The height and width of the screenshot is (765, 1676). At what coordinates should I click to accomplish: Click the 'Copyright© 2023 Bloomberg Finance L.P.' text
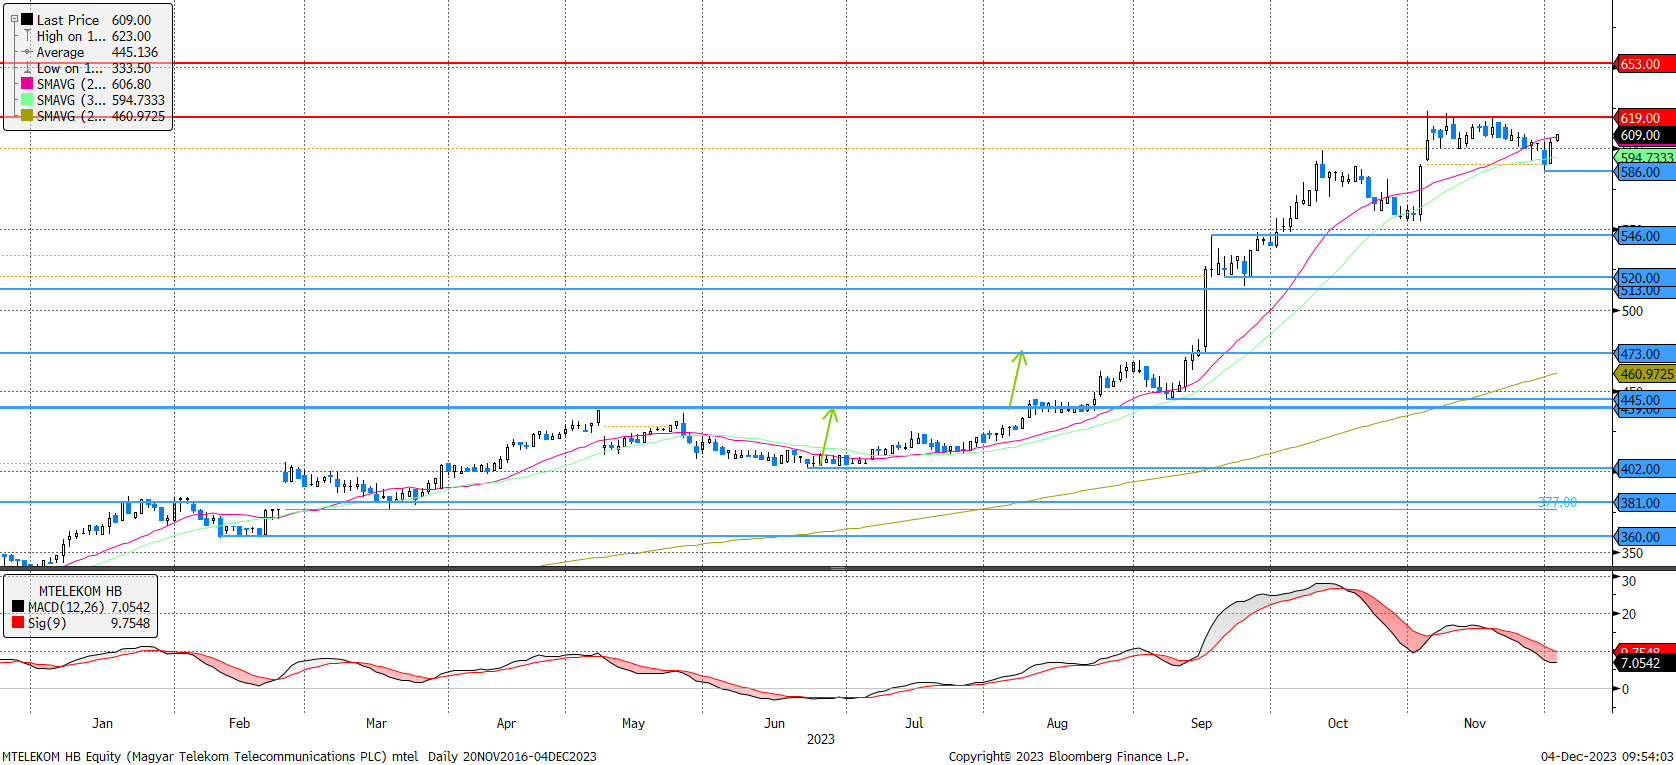point(1068,756)
